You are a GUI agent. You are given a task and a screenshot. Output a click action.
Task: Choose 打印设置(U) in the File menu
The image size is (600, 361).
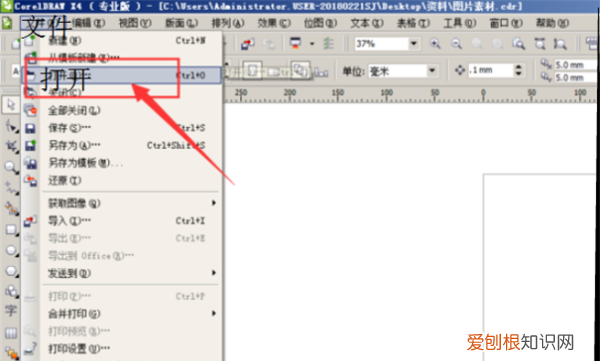click(122, 348)
